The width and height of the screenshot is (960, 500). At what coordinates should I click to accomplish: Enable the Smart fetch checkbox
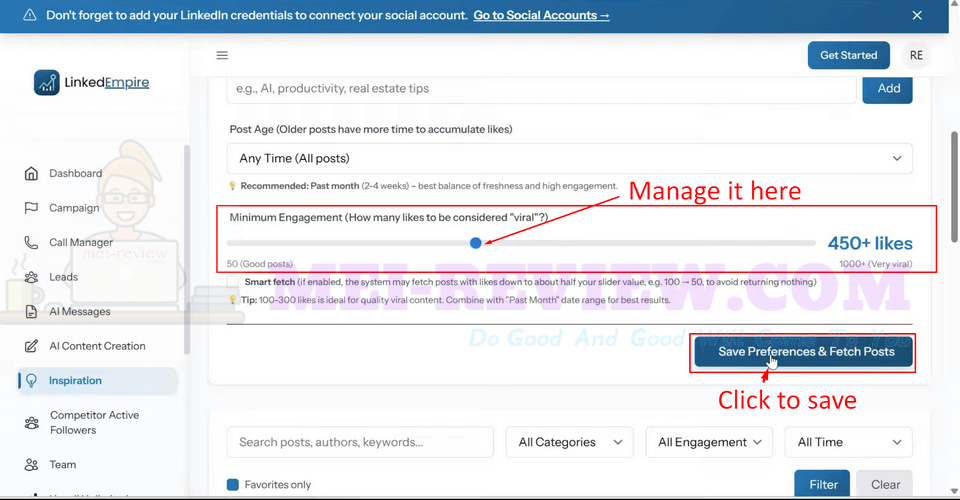point(233,282)
